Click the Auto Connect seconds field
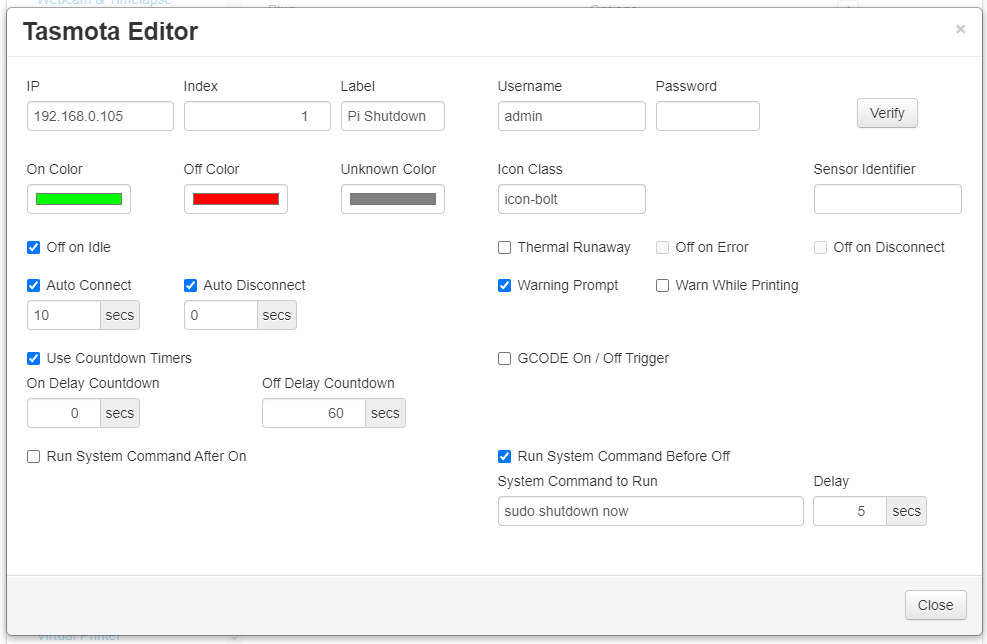This screenshot has height=644, width=987. [64, 315]
